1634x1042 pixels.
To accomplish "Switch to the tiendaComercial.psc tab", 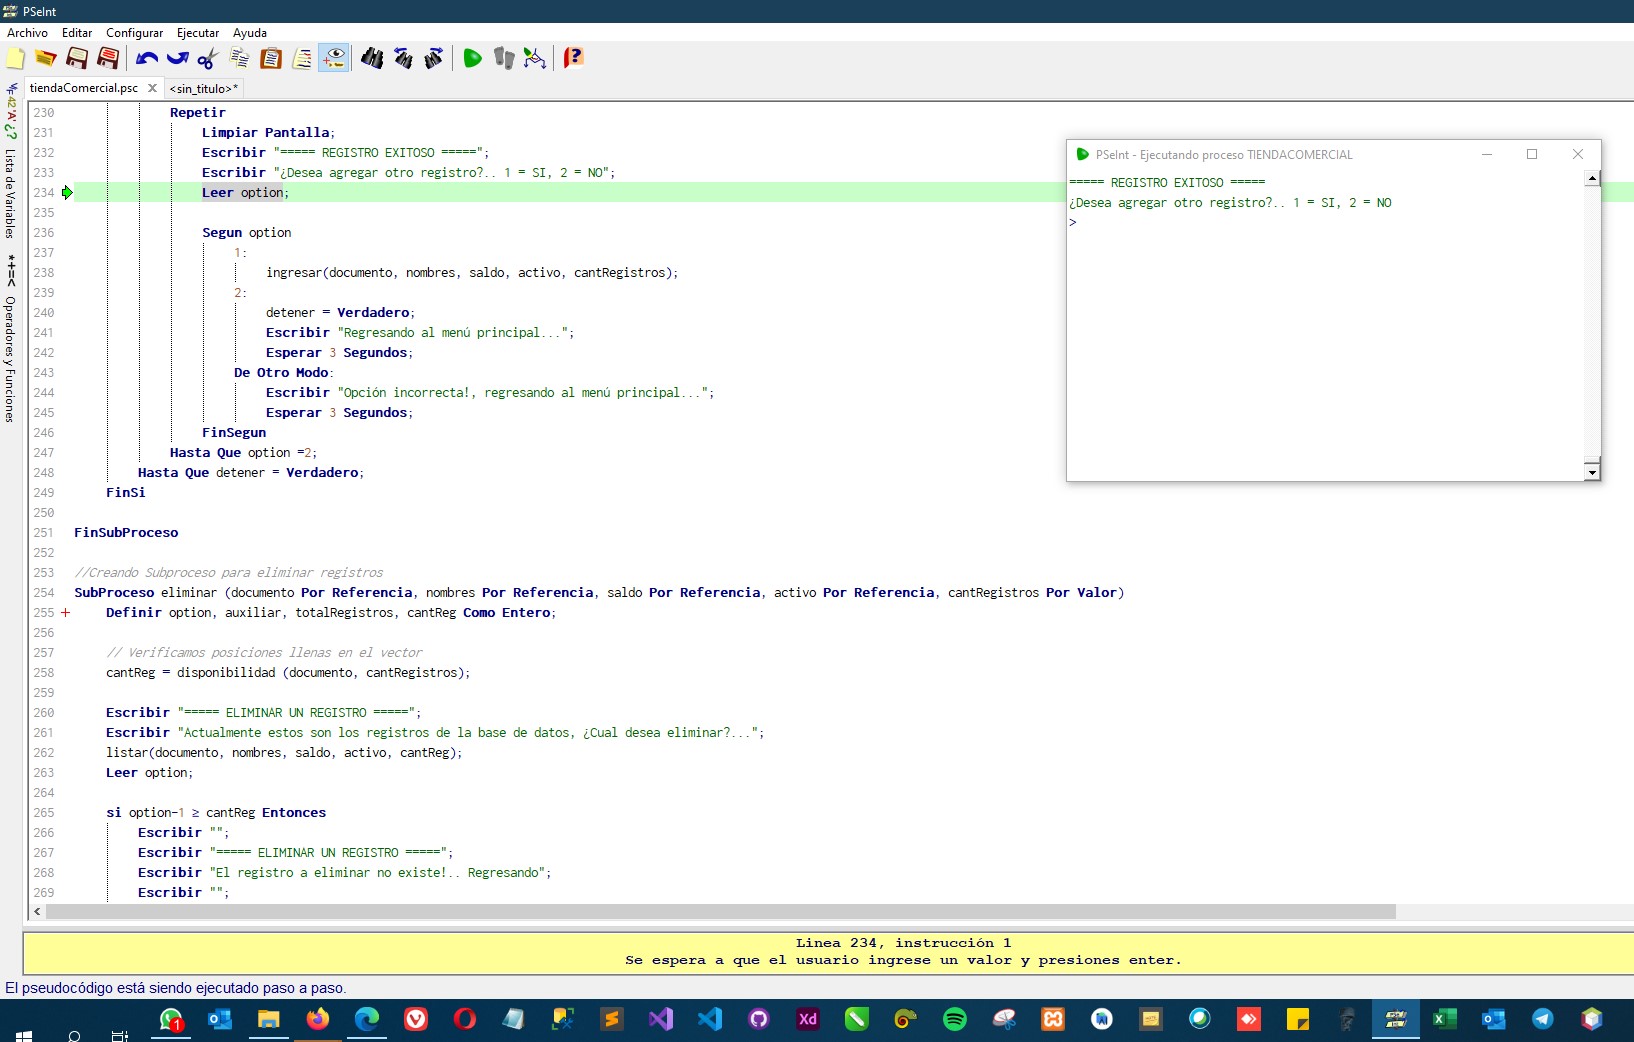I will click(x=84, y=88).
